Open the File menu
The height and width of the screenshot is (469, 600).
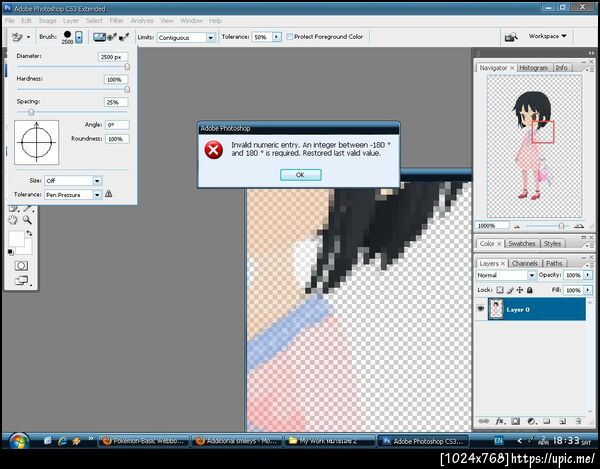[10, 21]
